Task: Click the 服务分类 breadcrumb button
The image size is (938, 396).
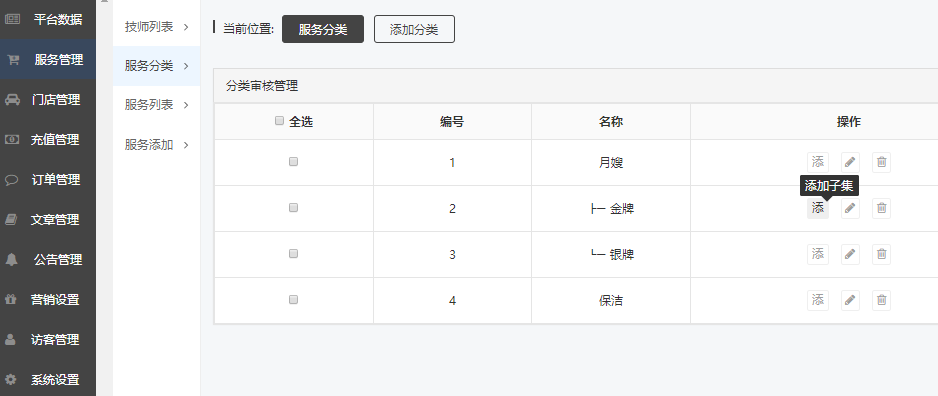Action: click(323, 29)
